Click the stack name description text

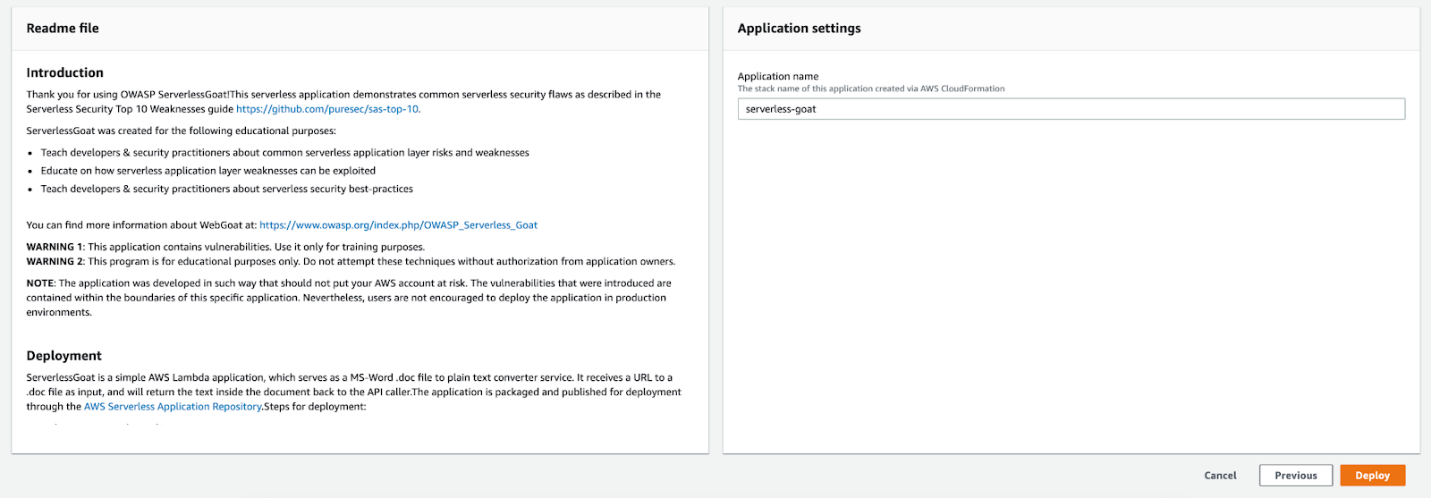click(x=871, y=88)
